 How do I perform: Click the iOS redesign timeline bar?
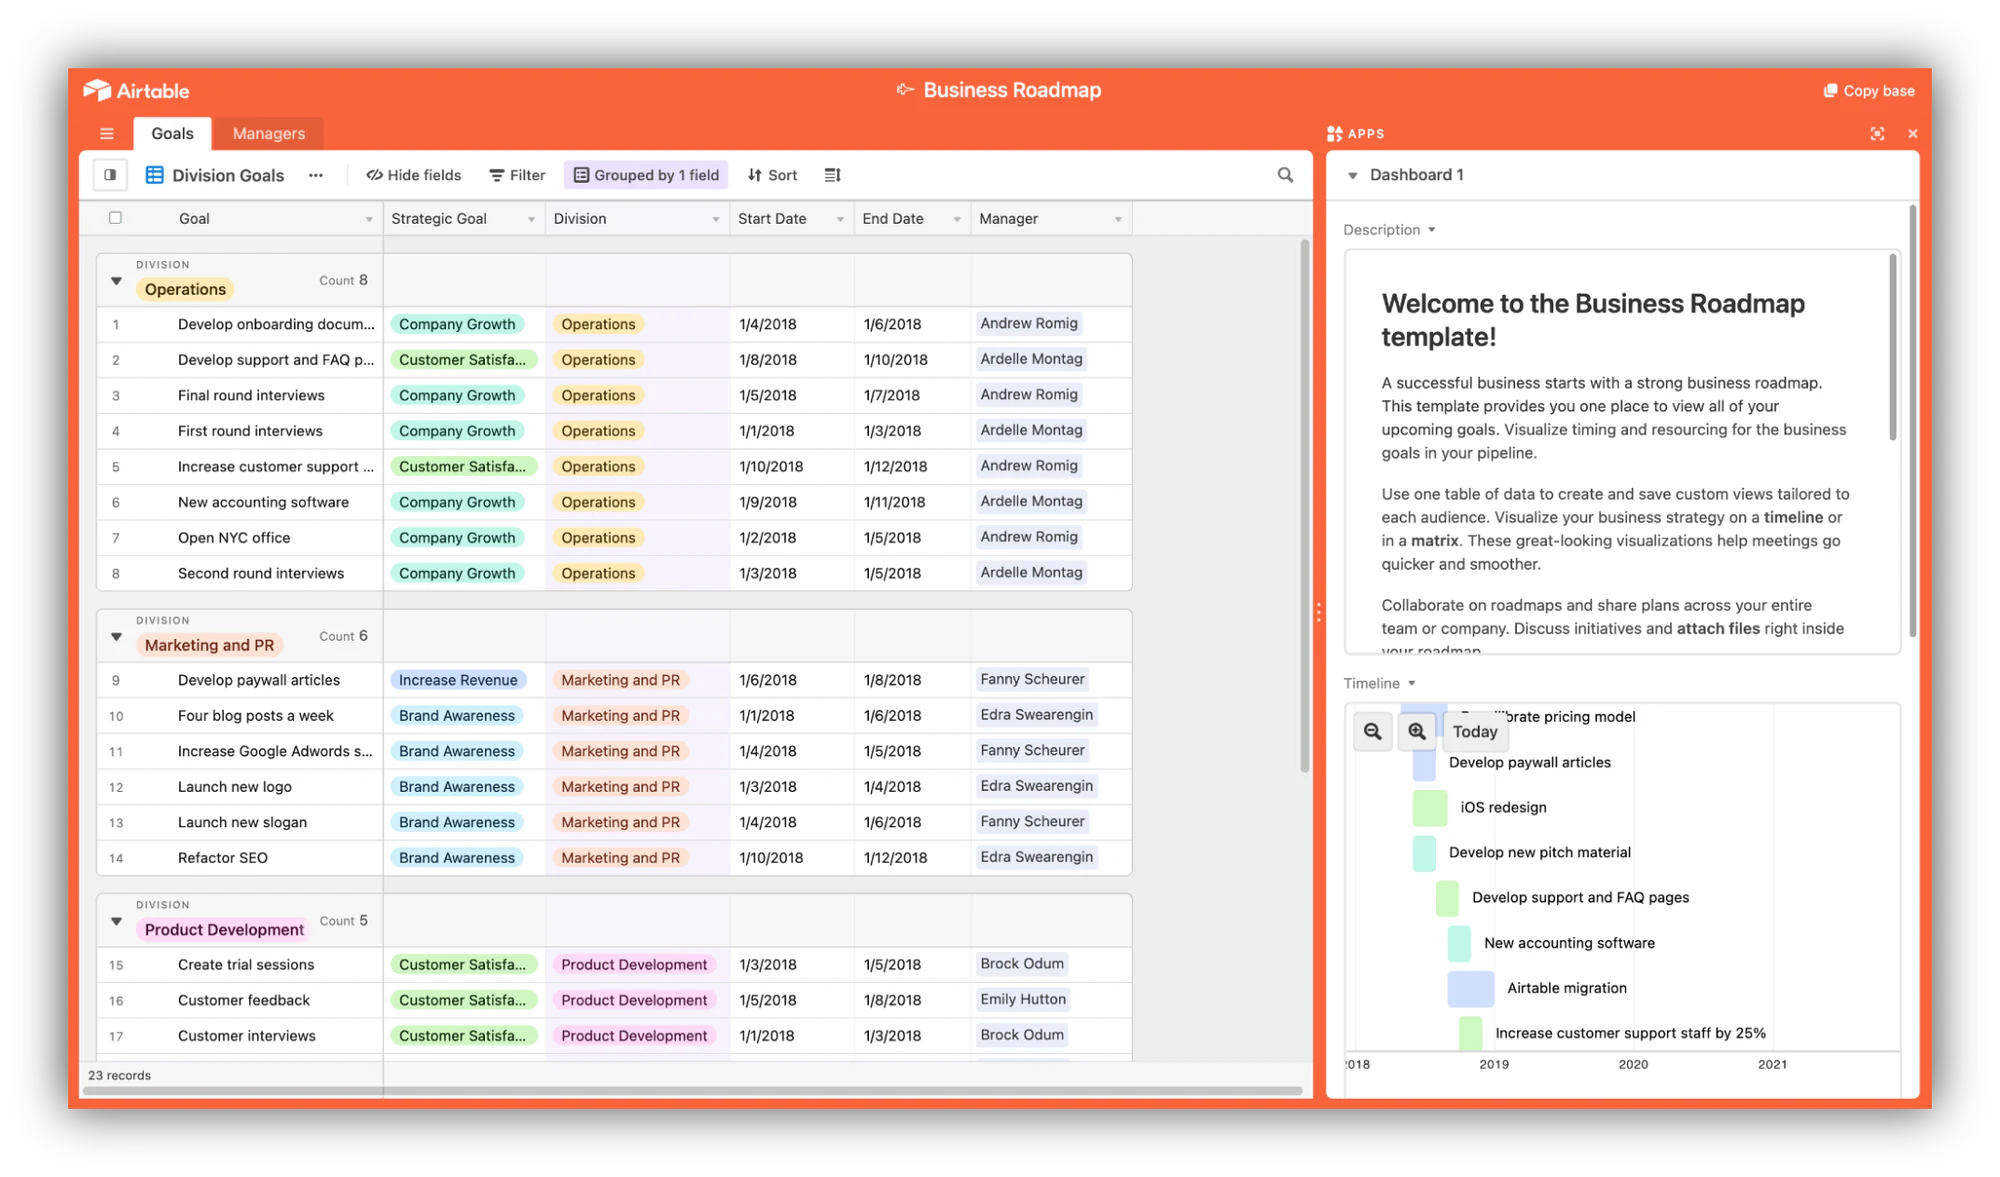click(1430, 807)
